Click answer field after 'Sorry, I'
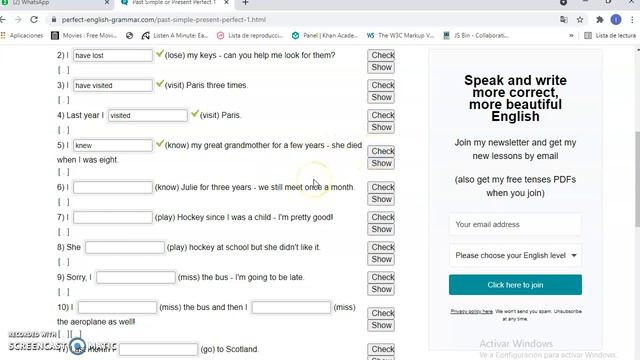 point(136,277)
